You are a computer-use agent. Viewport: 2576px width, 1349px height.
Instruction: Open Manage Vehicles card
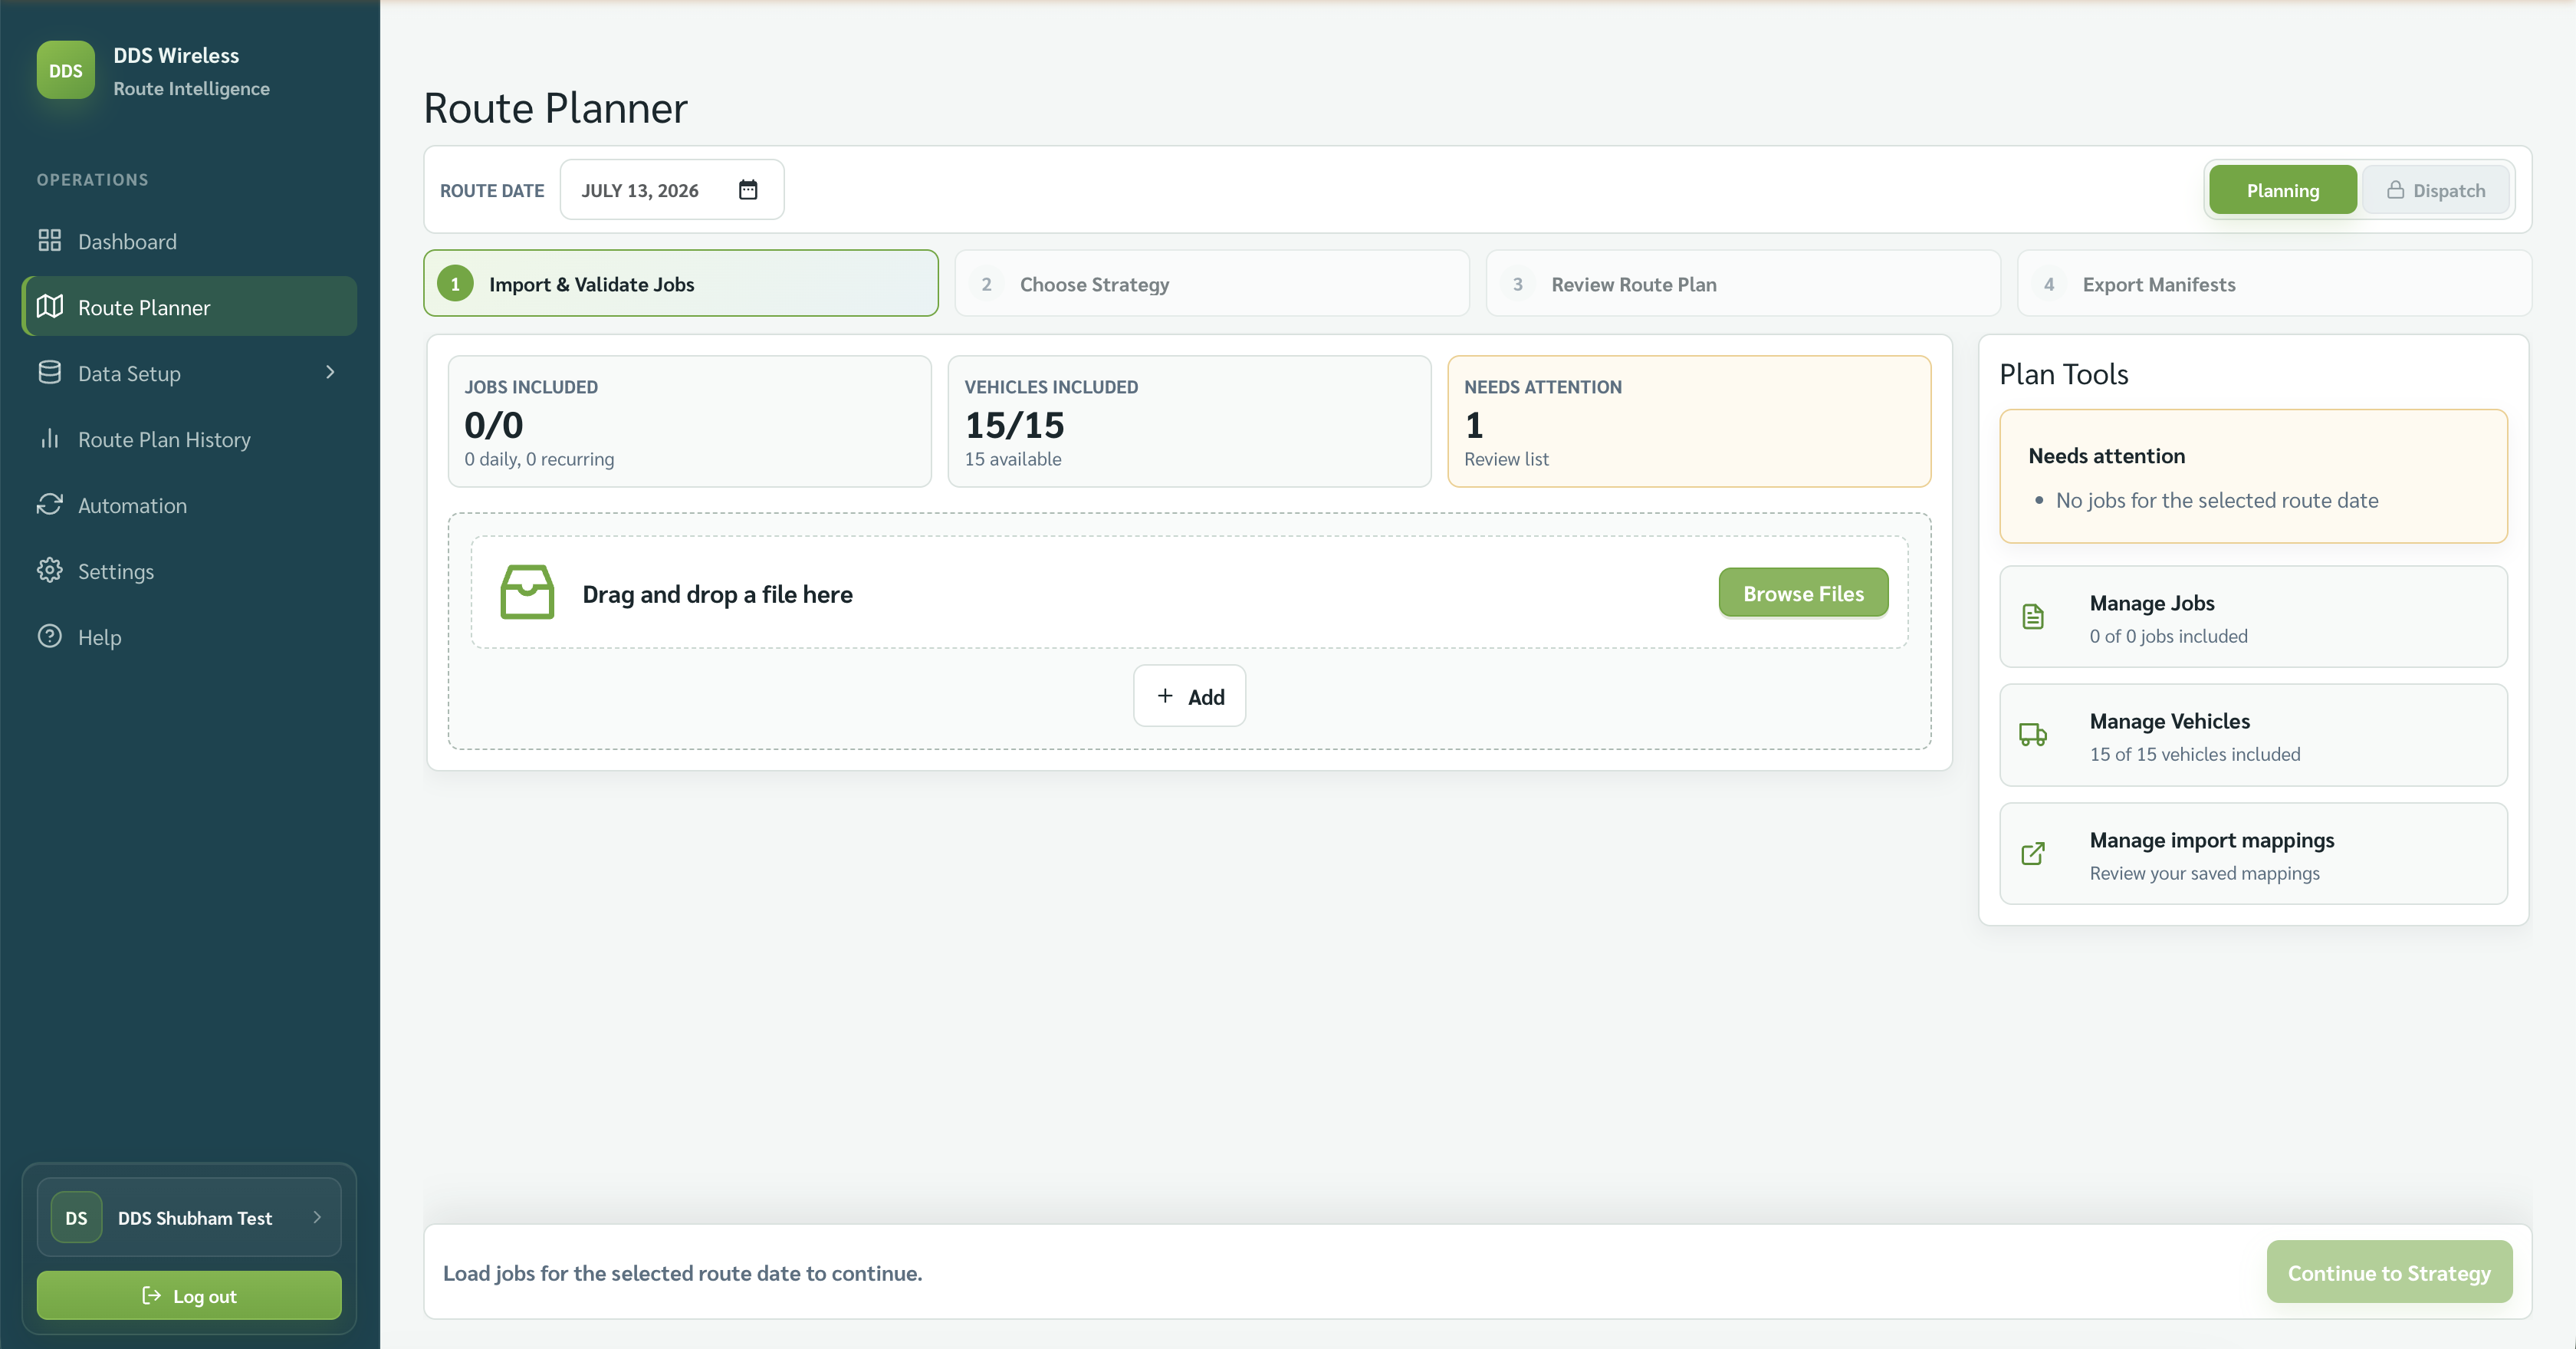(2253, 735)
